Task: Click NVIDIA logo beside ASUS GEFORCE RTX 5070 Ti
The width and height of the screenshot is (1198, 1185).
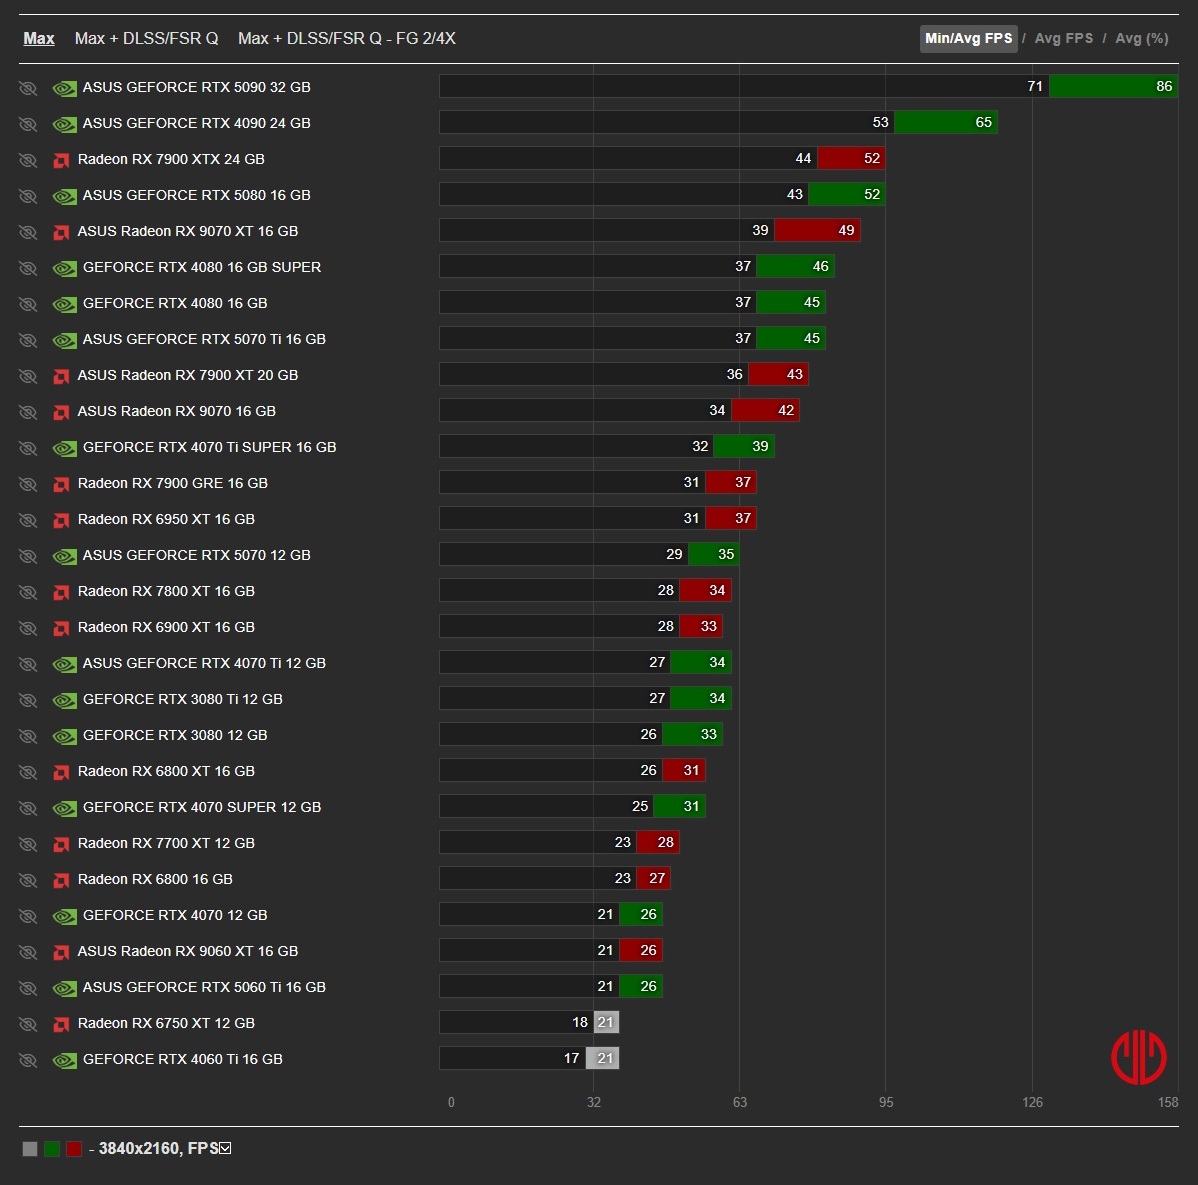Action: click(64, 340)
